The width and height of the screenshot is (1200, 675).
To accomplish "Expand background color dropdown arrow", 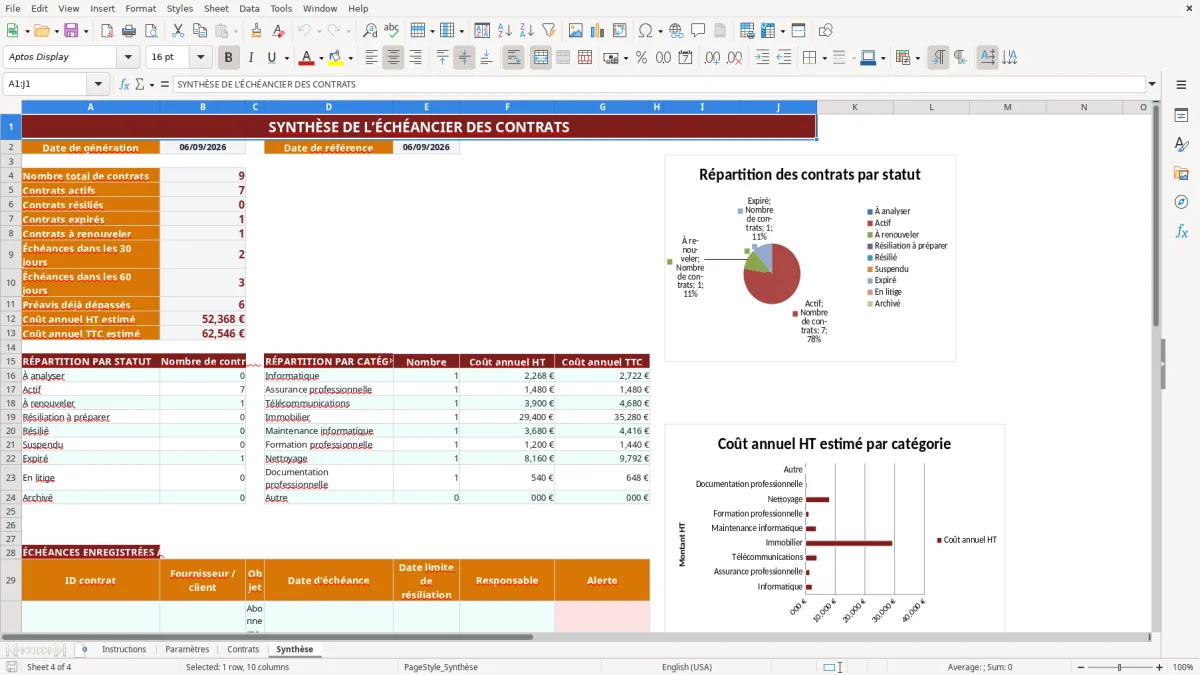I will click(x=350, y=58).
